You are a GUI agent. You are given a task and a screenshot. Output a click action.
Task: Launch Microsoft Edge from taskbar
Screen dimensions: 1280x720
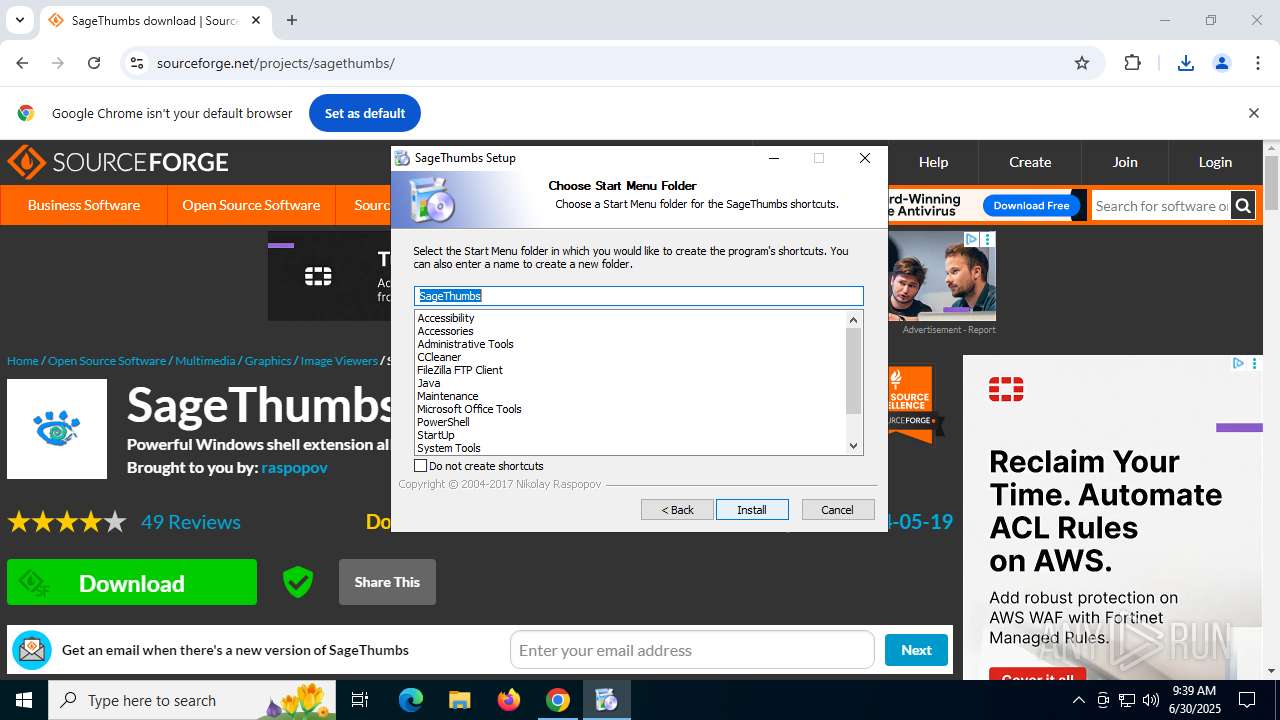[411, 700]
